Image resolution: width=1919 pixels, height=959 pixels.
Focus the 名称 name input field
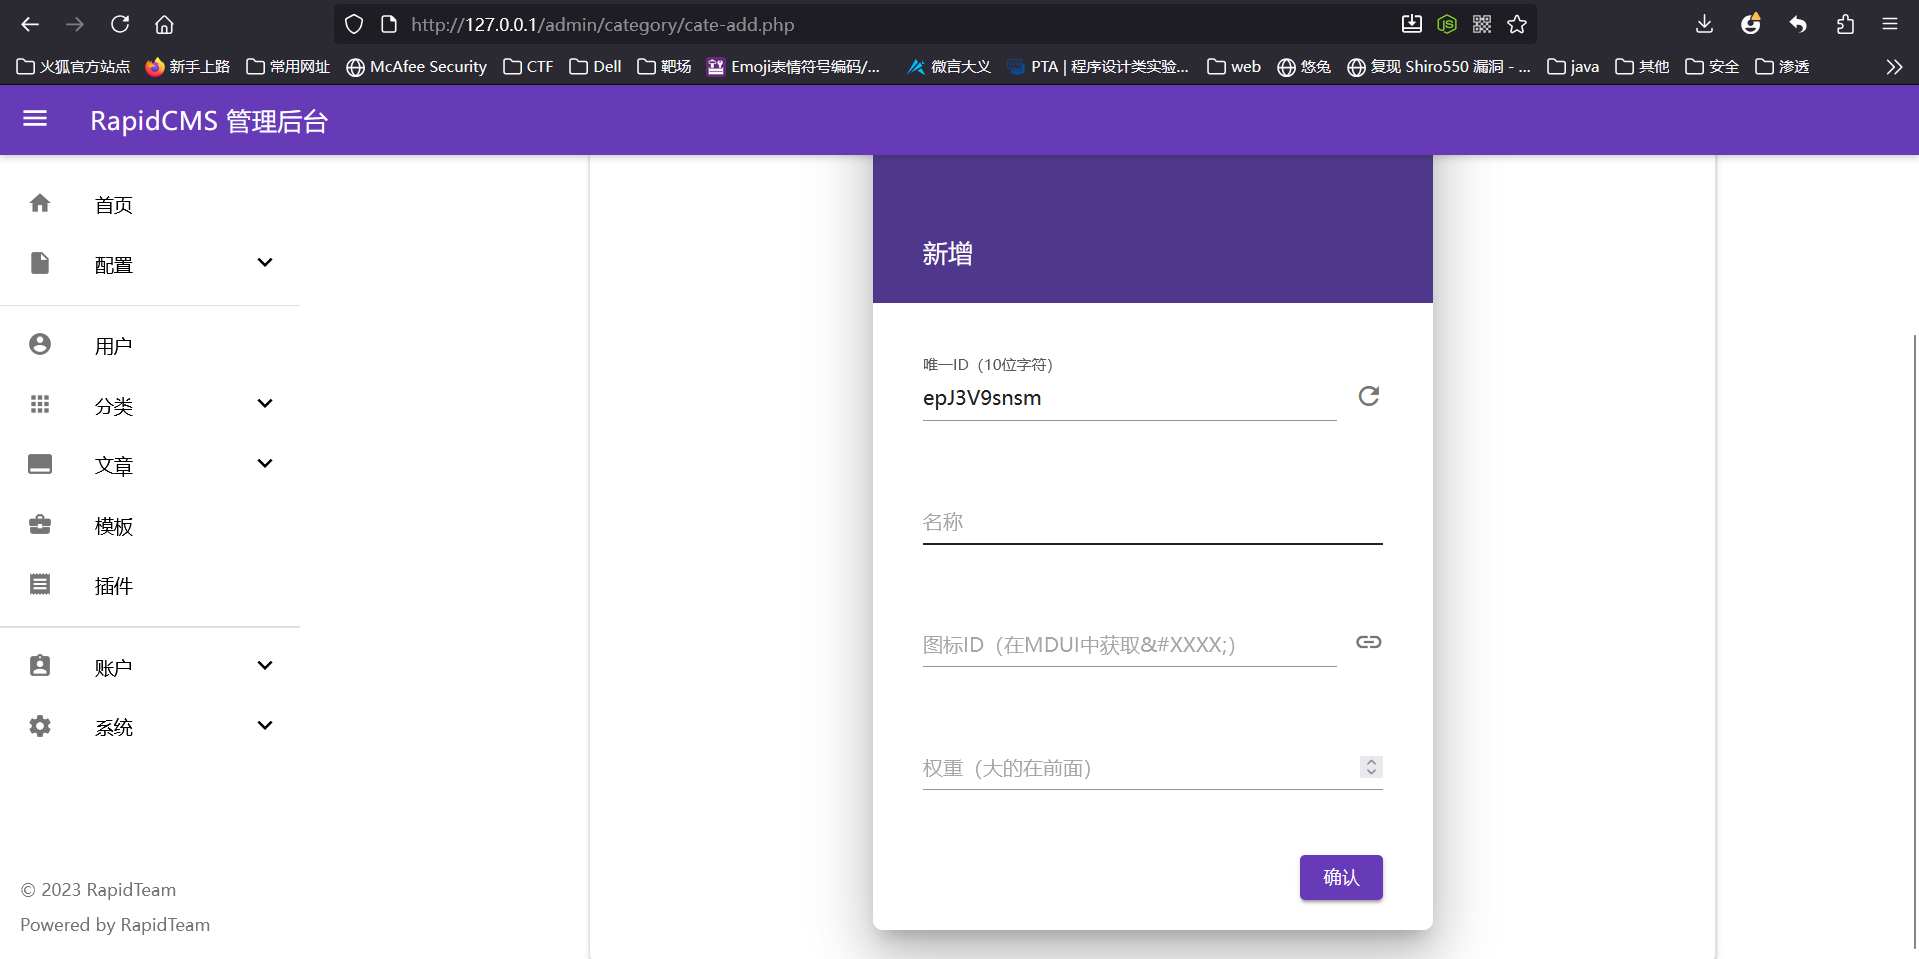coord(1151,522)
